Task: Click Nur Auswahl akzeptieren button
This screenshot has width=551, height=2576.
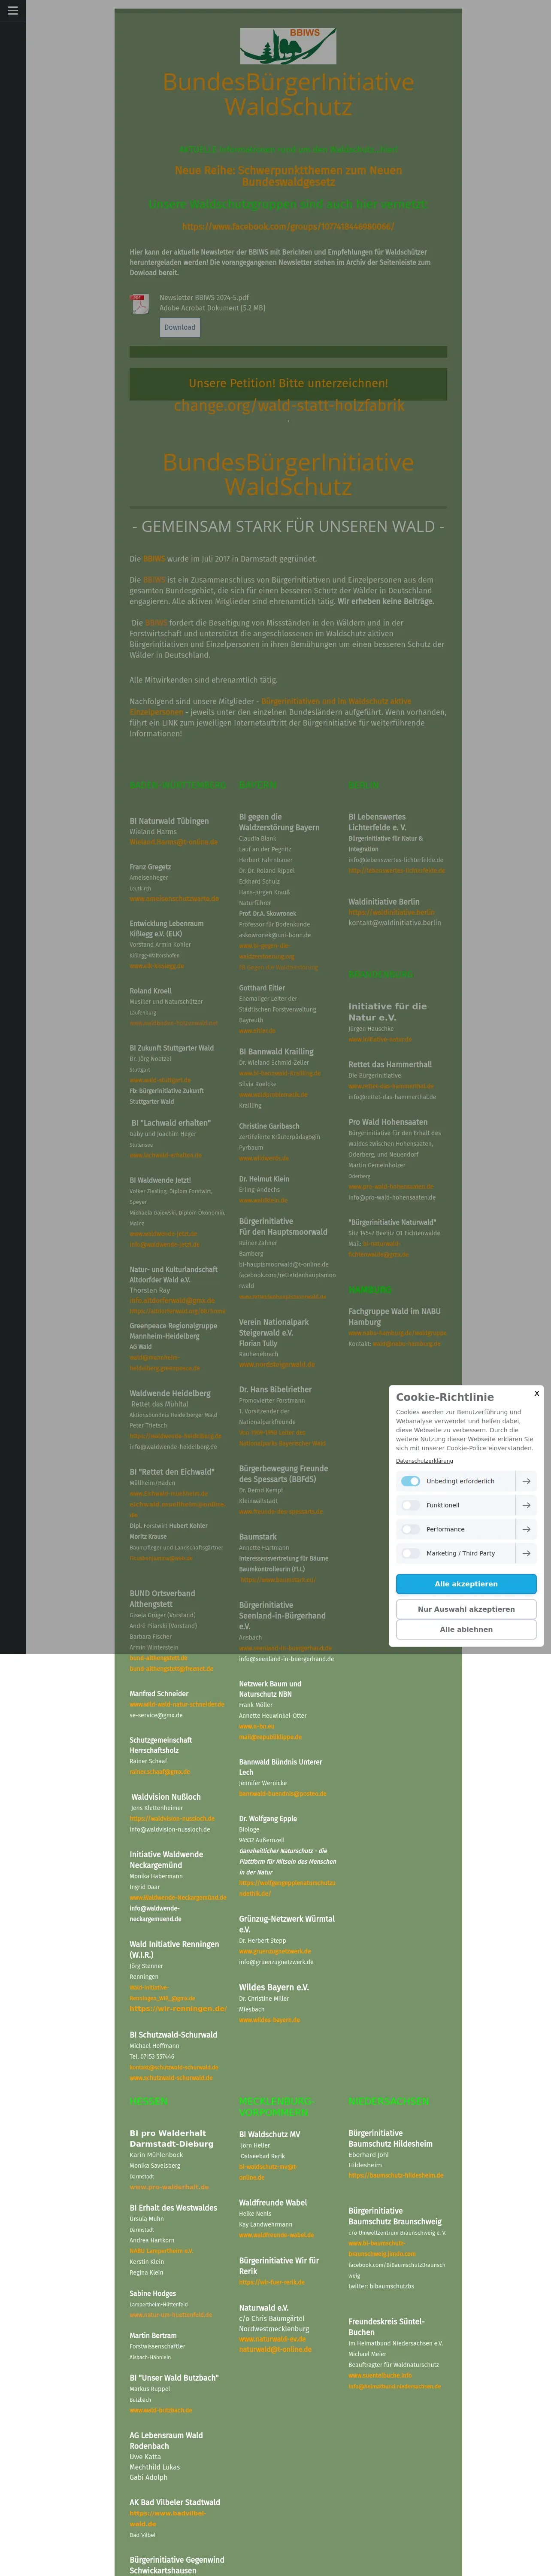Action: point(466,1609)
